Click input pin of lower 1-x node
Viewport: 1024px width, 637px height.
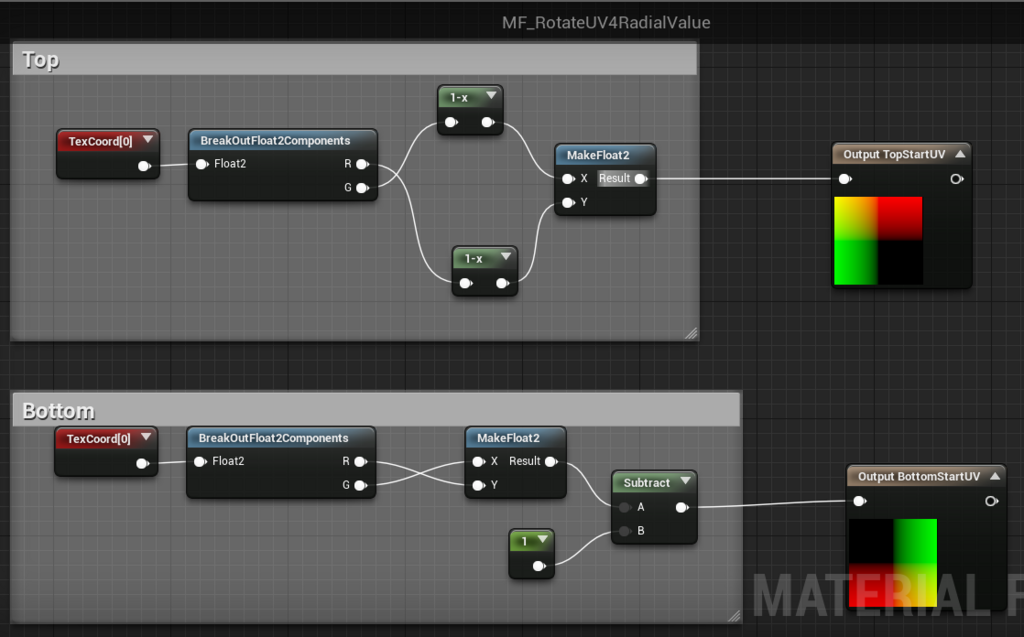pyautogui.click(x=466, y=283)
